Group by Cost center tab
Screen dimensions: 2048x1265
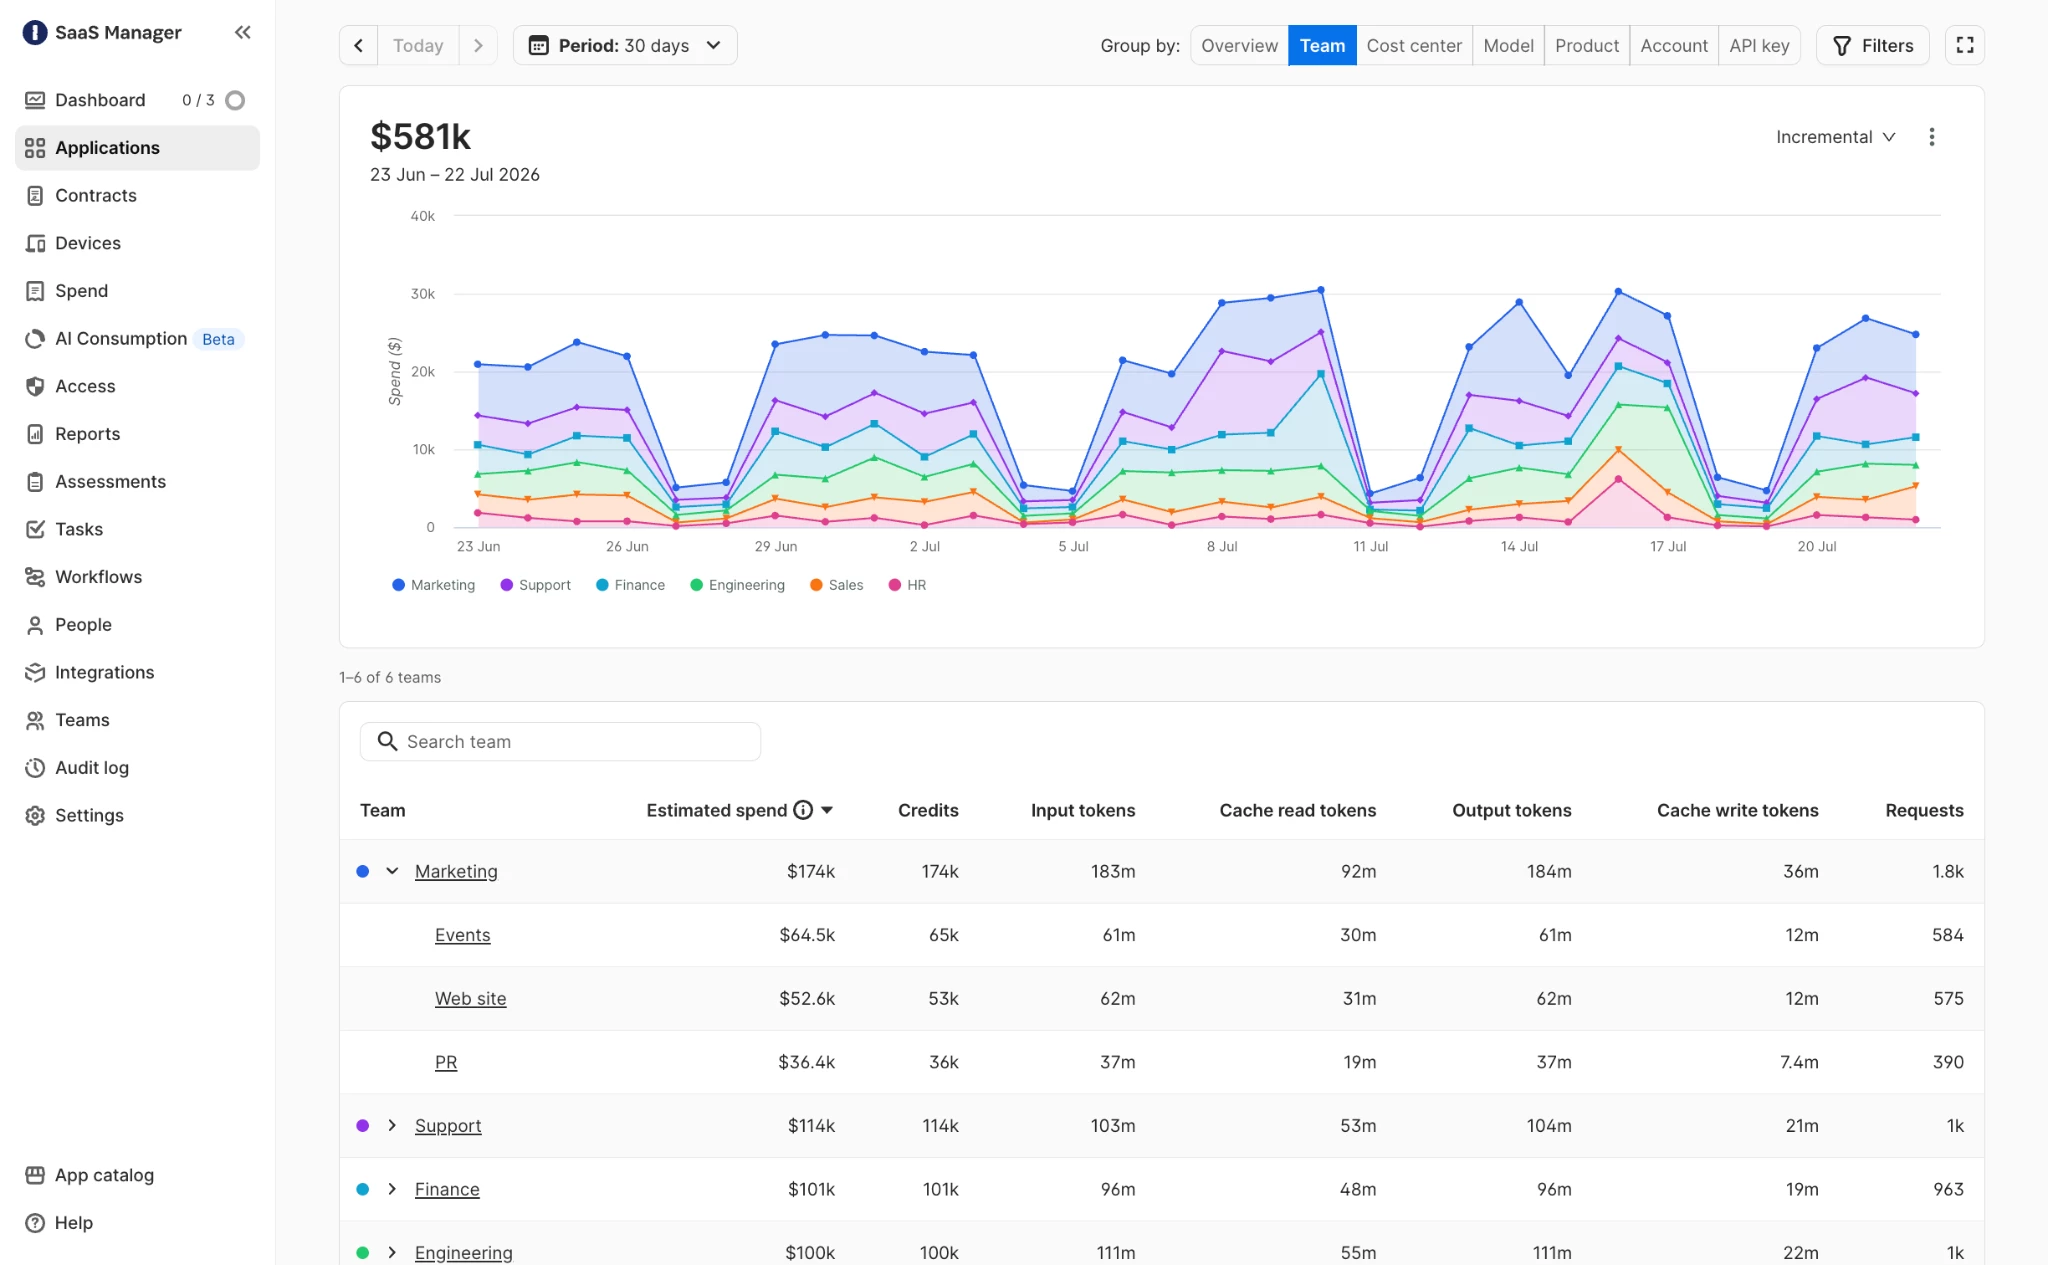[x=1413, y=45]
